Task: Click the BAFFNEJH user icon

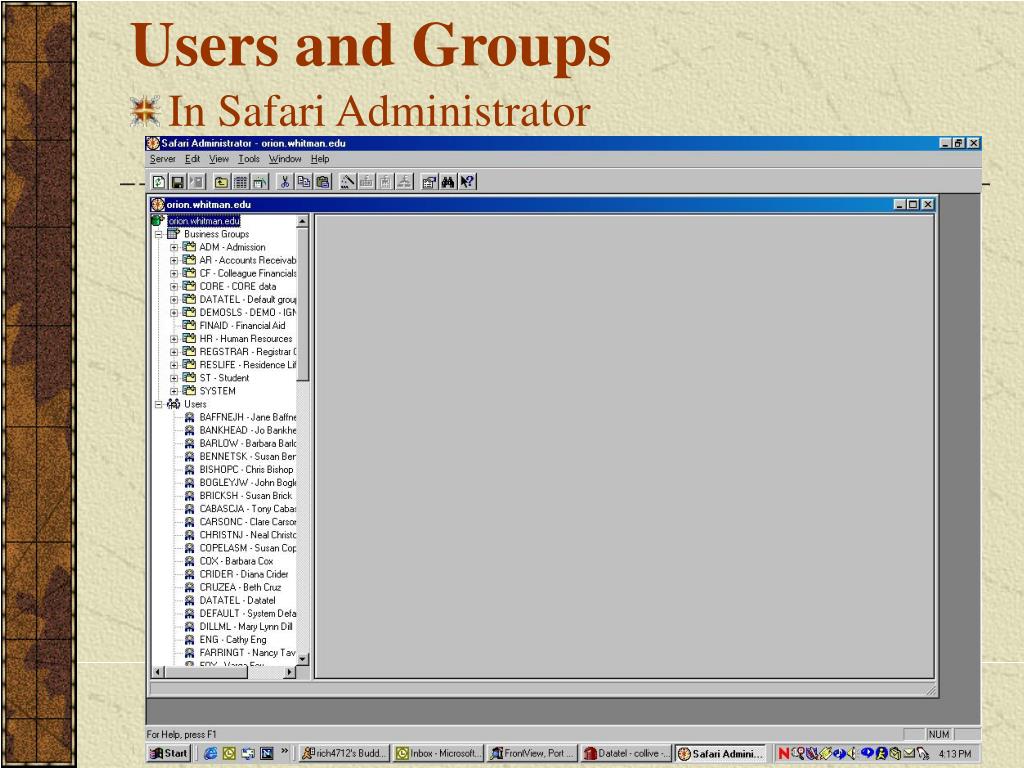Action: [189, 417]
